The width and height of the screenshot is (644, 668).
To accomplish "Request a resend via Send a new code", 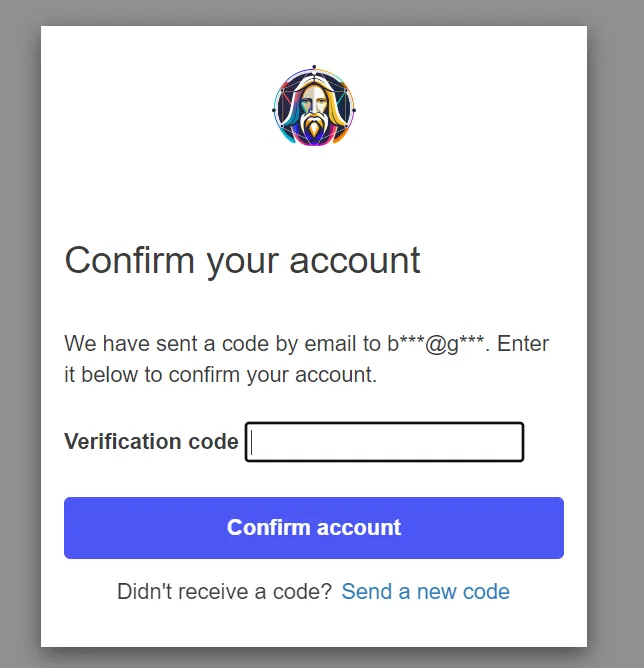I will tap(425, 591).
